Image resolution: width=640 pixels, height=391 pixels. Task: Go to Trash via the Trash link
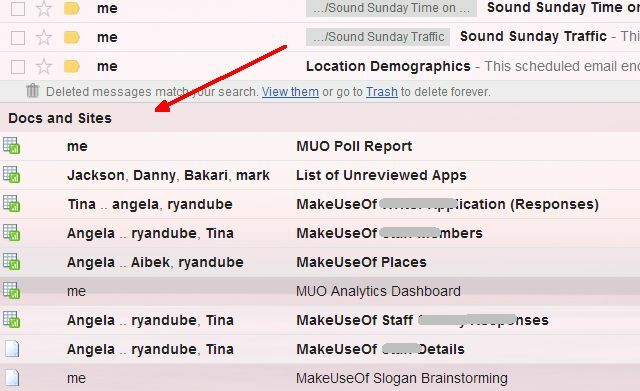tap(382, 92)
